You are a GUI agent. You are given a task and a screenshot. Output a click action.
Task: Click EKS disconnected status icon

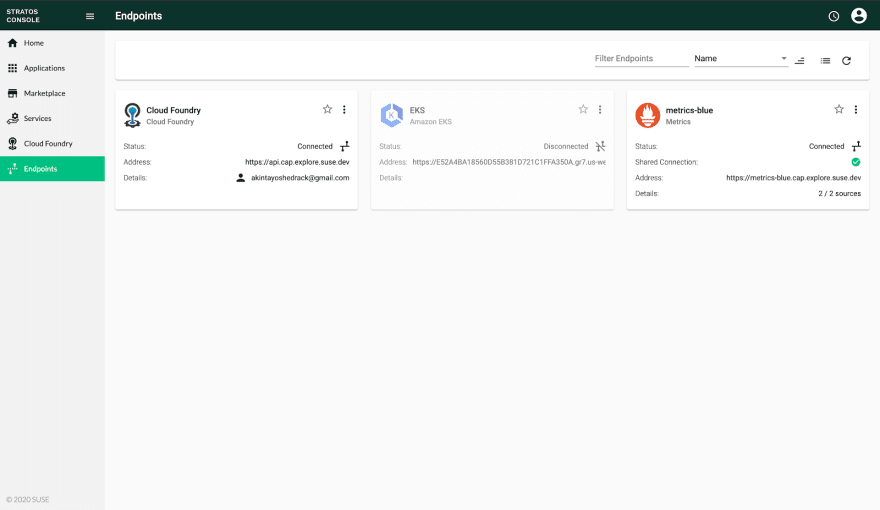pos(601,146)
